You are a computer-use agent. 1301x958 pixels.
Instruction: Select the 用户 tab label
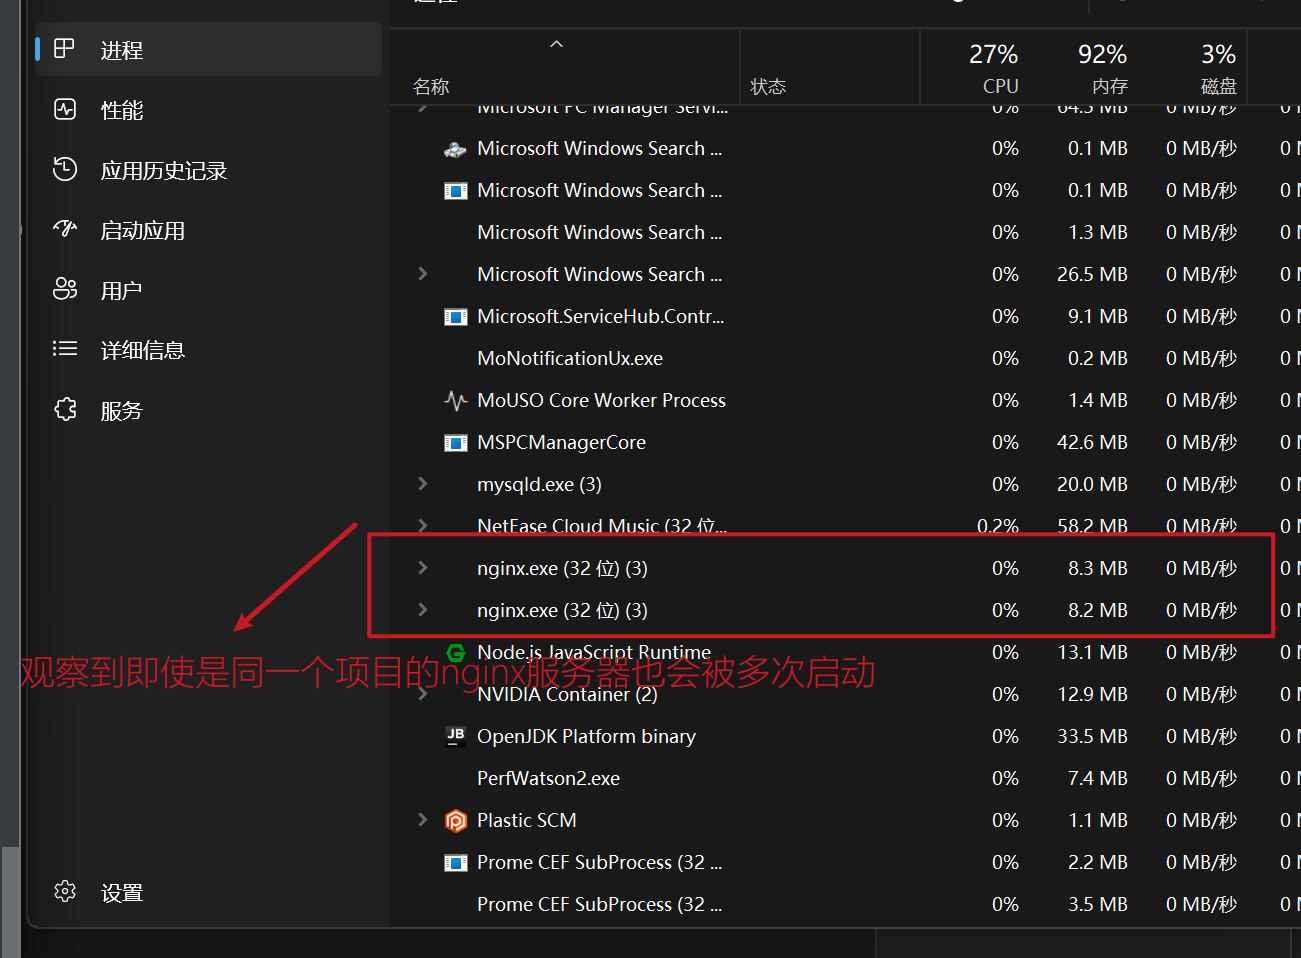122,291
